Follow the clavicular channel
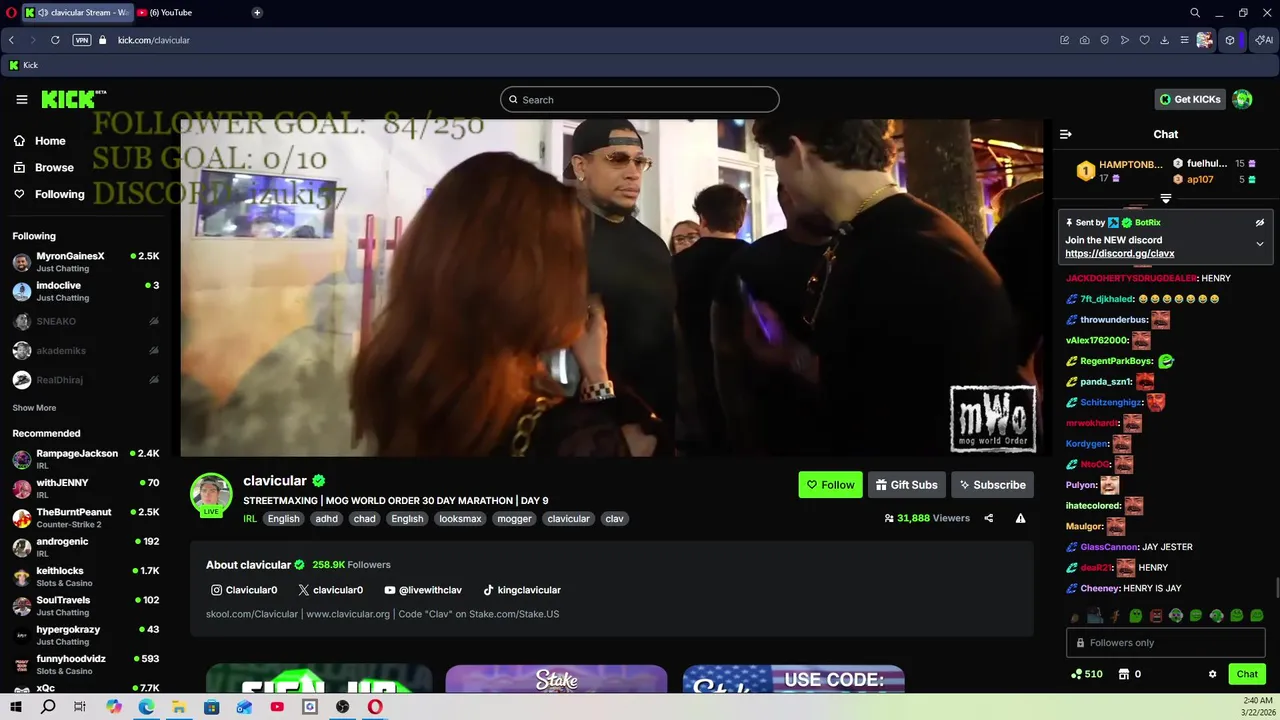 coord(830,485)
